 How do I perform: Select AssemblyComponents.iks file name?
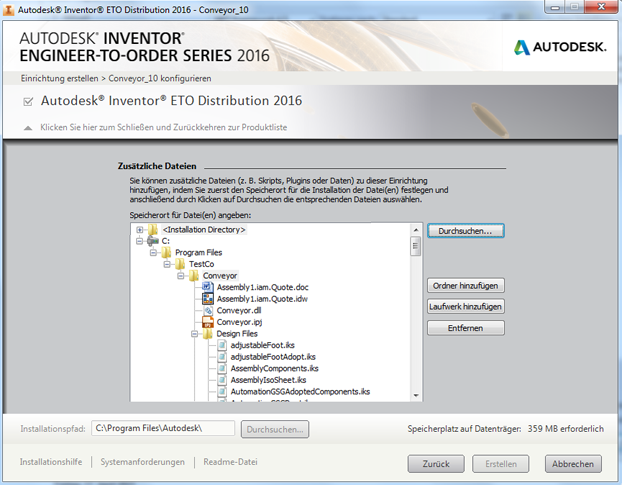click(275, 368)
